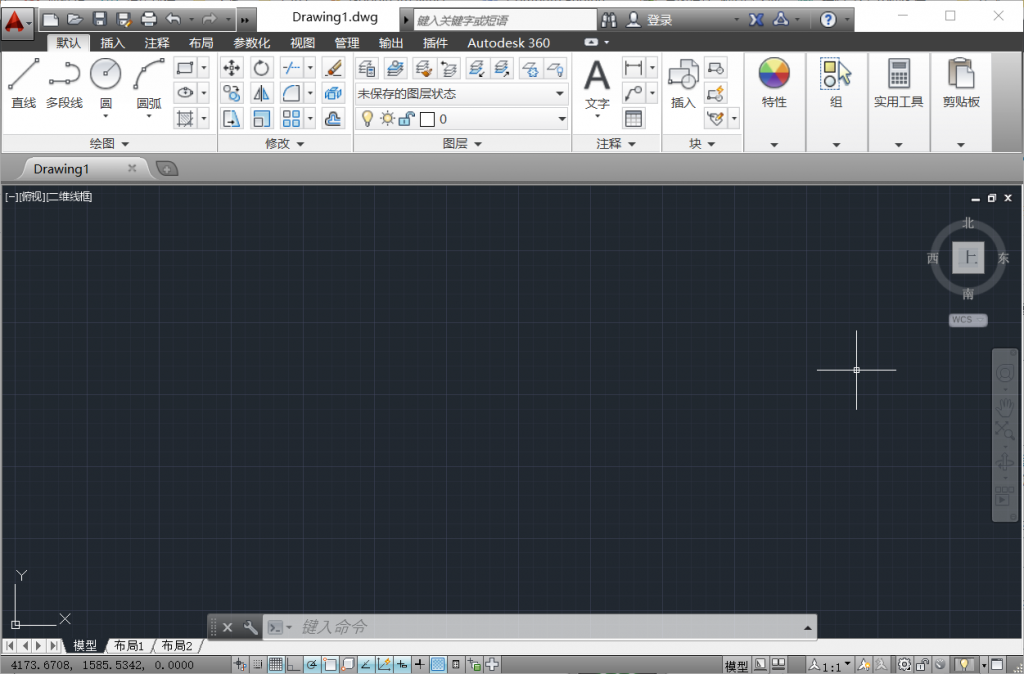Select the Mirror tool
Screen dimensions: 1024x674
(x=261, y=93)
